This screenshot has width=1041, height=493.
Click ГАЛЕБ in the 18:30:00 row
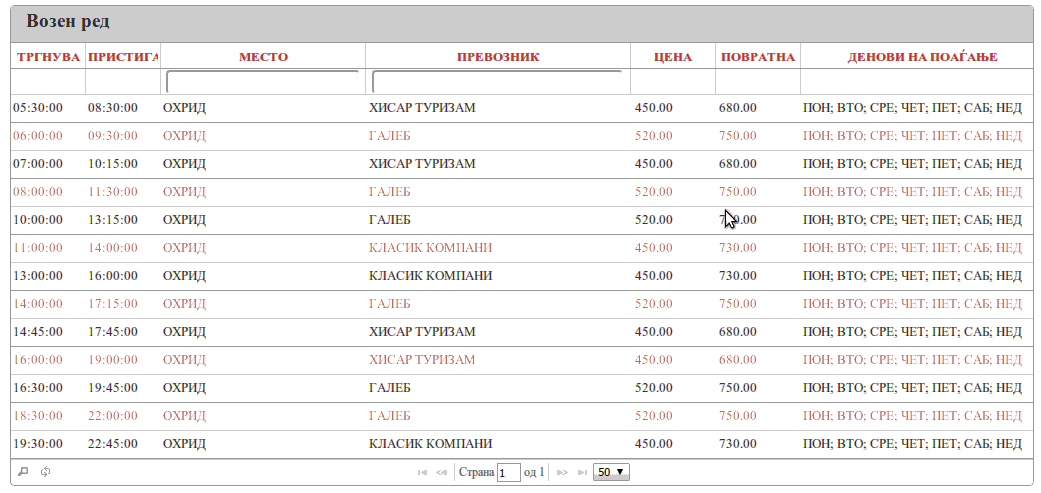[390, 416]
